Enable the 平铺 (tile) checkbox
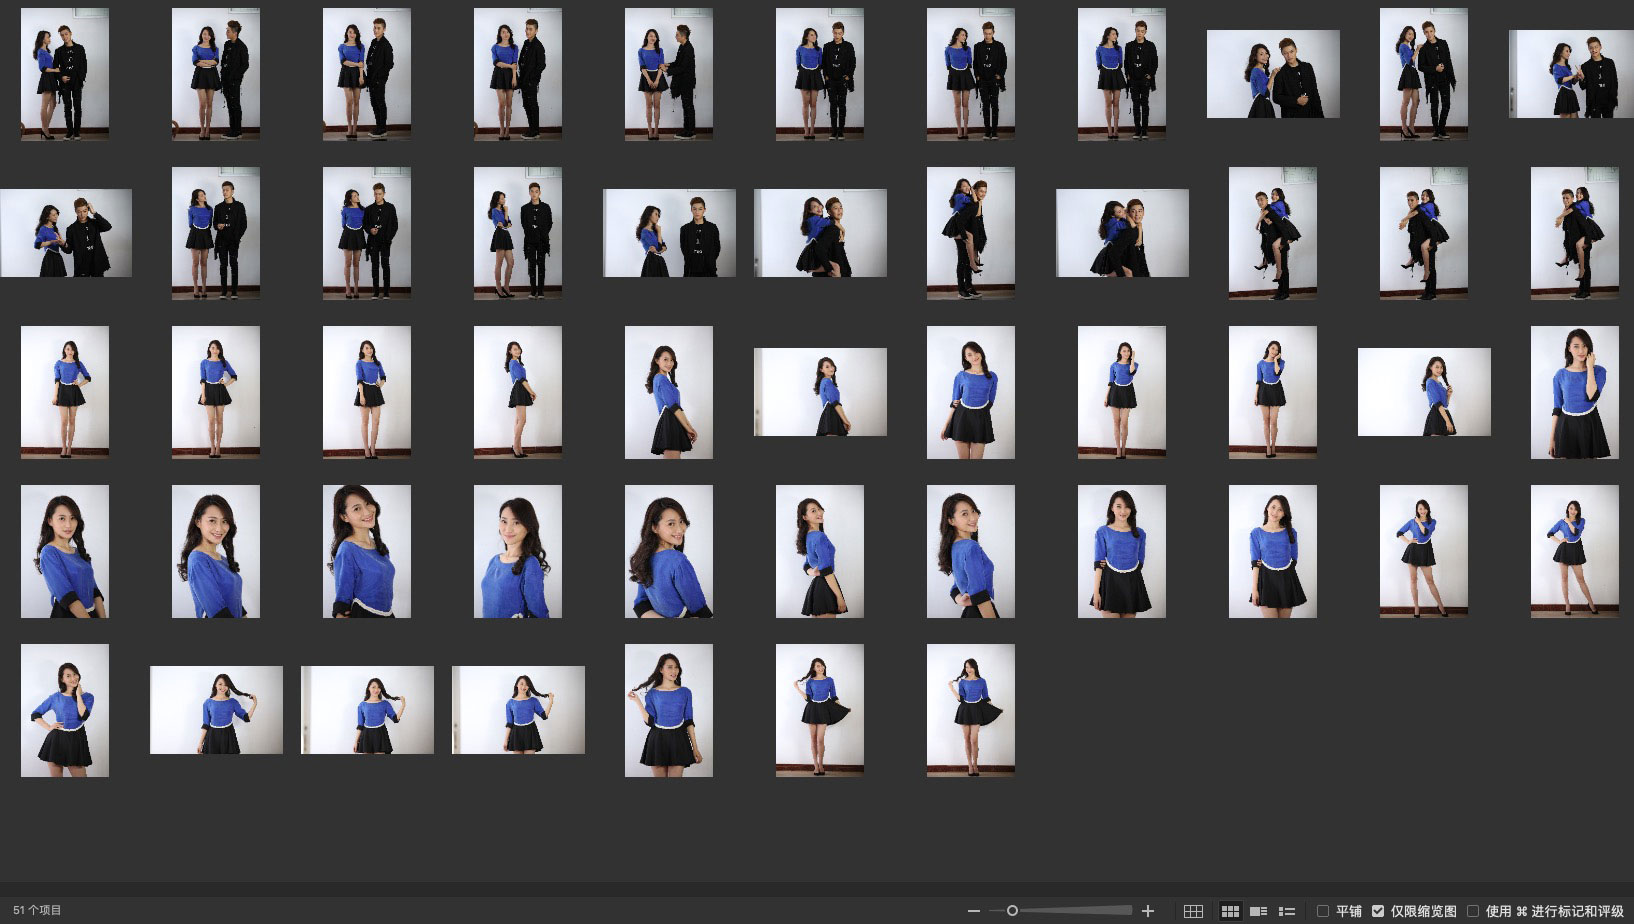1634x924 pixels. click(1323, 911)
